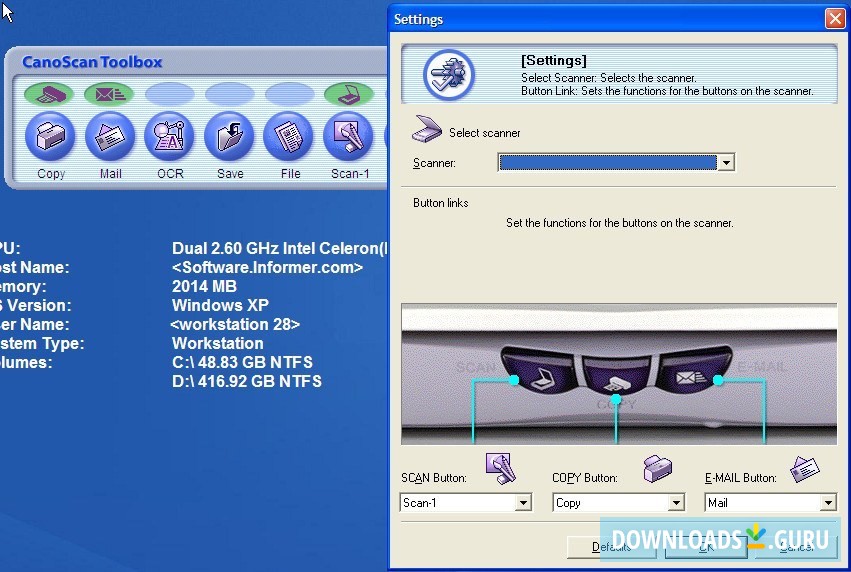The image size is (851, 572).
Task: Click the 'Button links' section heading
Action: tap(441, 203)
